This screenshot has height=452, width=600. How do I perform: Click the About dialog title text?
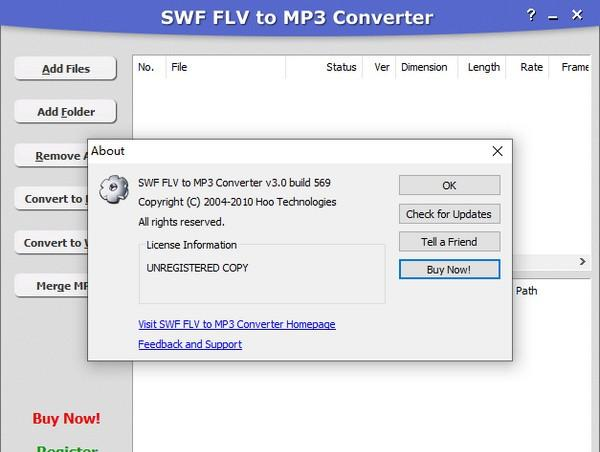[108, 151]
